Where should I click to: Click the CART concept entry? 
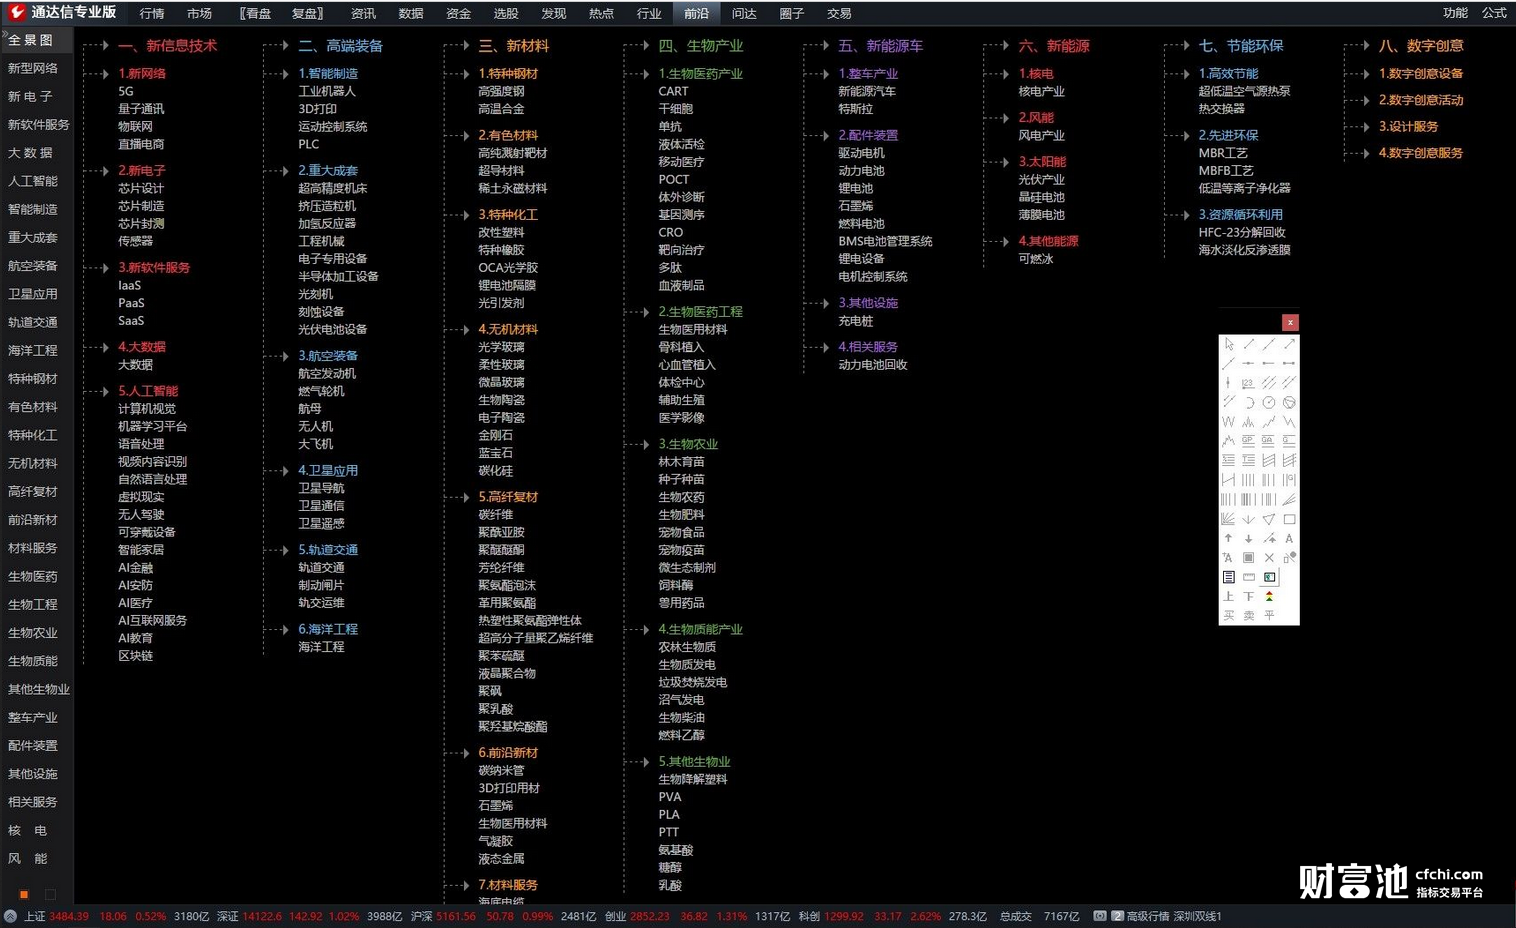[673, 91]
